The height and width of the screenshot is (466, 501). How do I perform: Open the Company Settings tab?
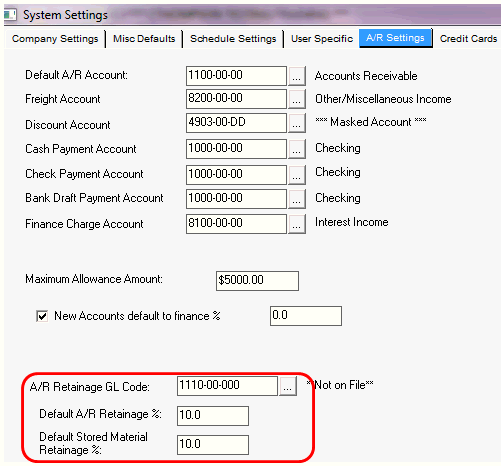tap(55, 39)
